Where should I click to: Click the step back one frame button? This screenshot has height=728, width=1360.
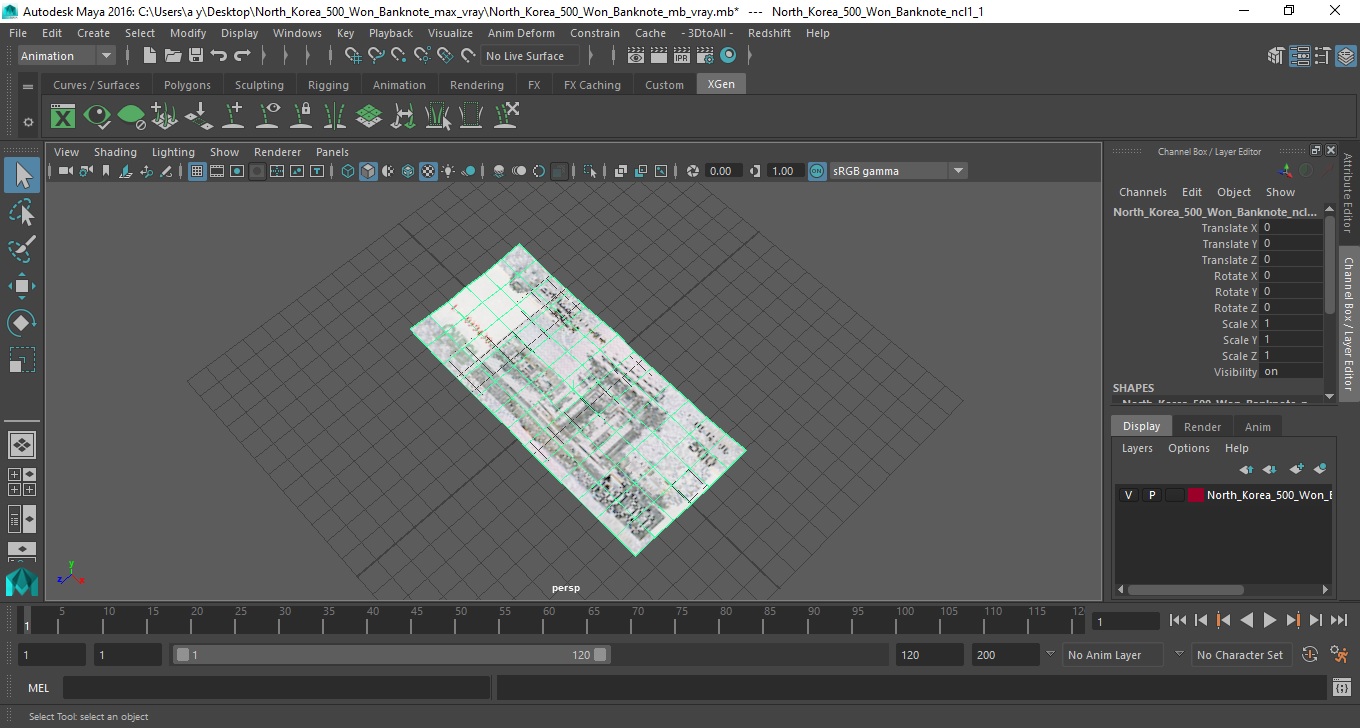[1201, 621]
